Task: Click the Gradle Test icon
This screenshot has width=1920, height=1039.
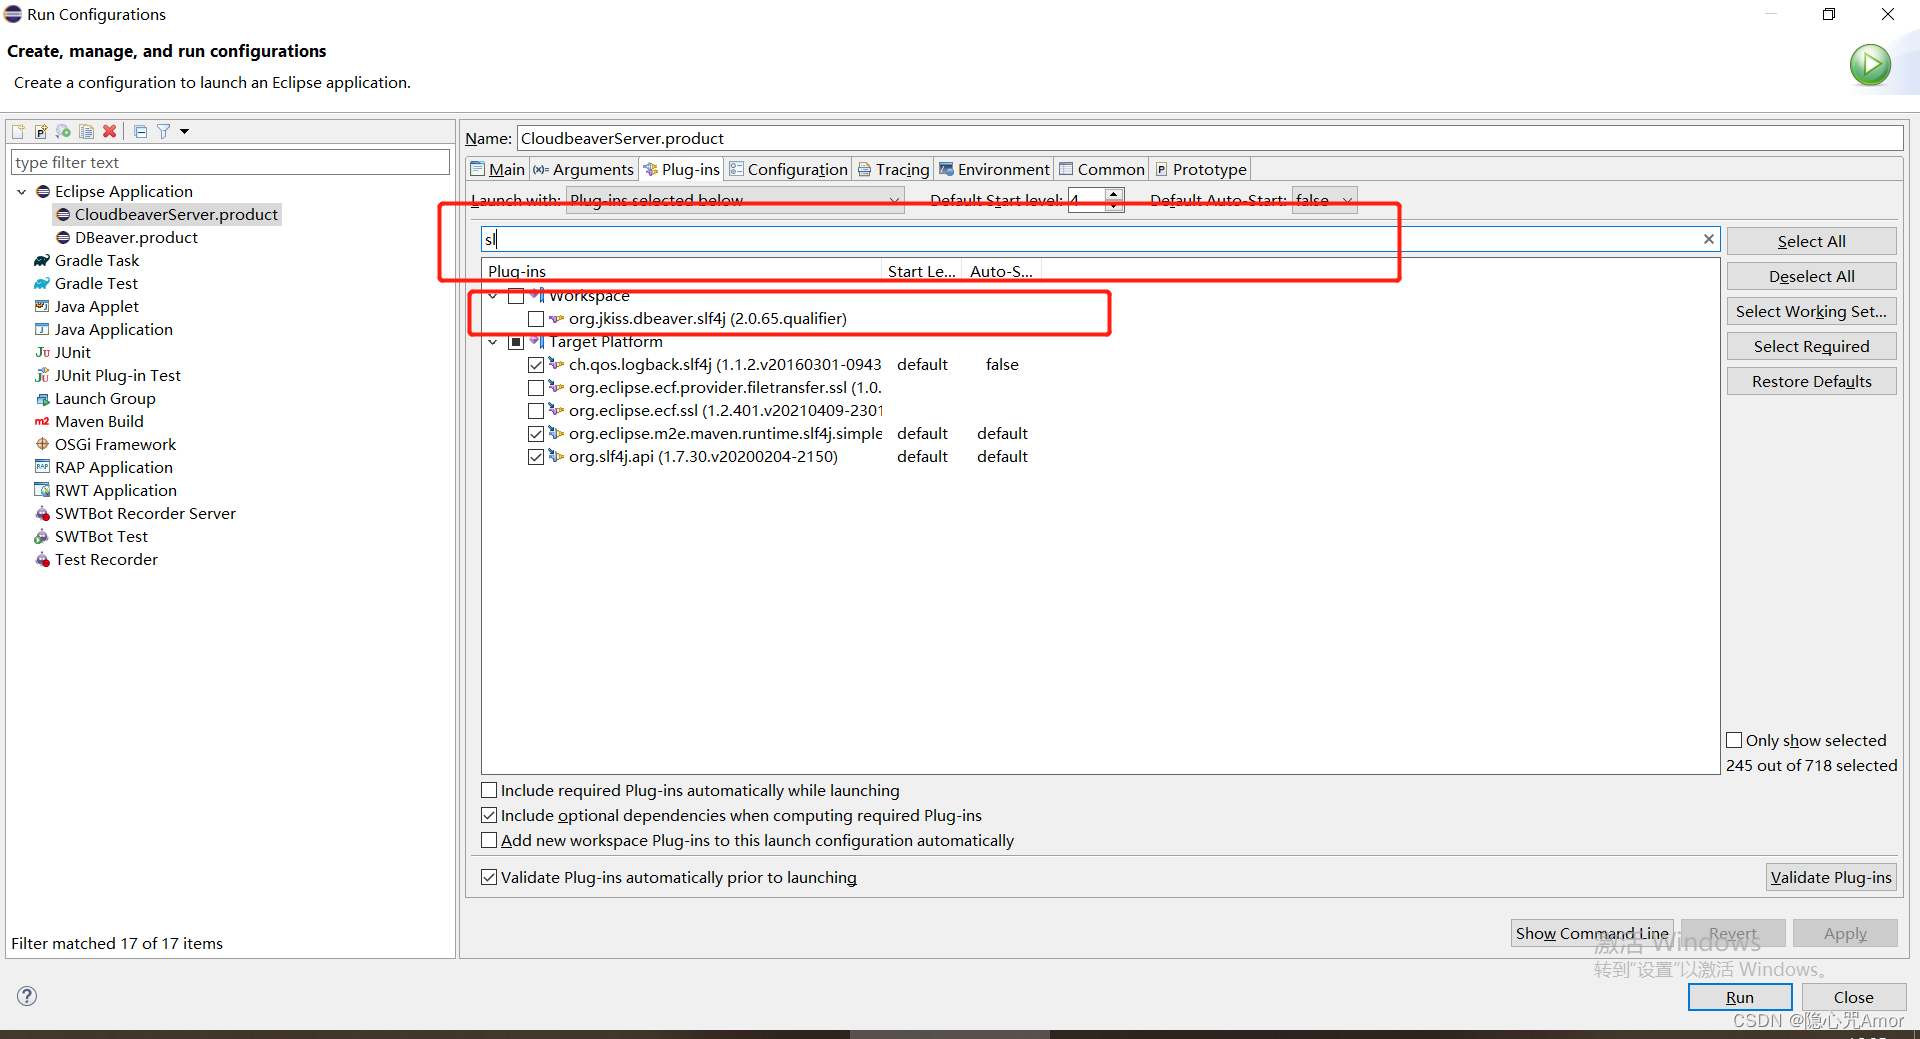Action: pyautogui.click(x=42, y=283)
